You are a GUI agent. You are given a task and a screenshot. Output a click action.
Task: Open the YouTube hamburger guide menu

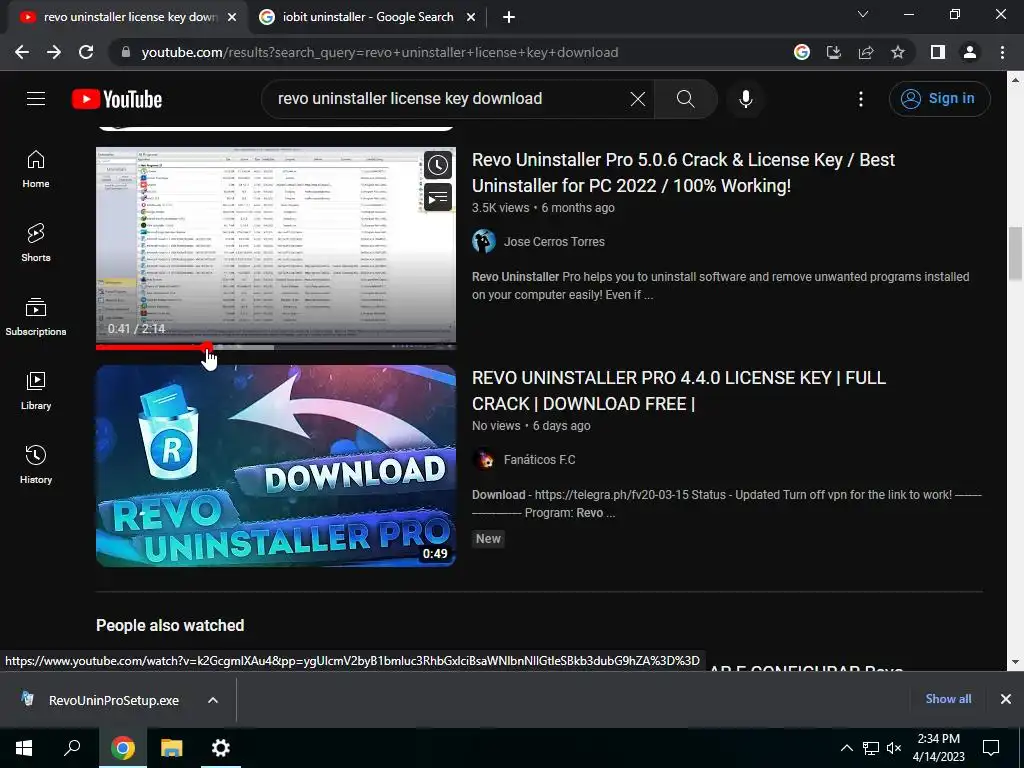[36, 99]
